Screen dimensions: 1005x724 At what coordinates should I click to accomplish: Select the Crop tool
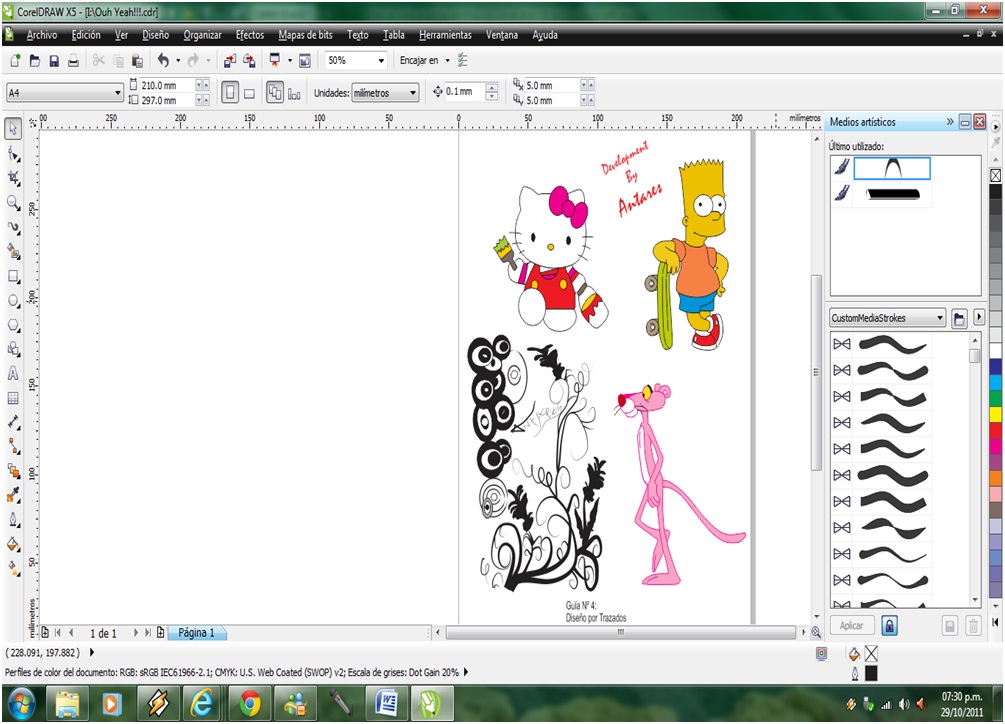point(13,179)
